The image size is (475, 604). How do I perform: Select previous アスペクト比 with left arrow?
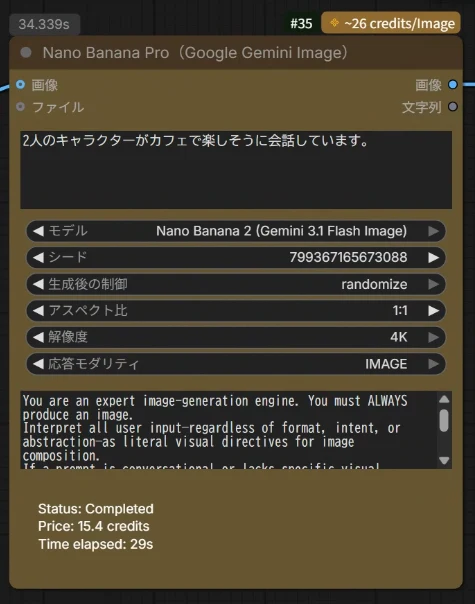tap(38, 310)
